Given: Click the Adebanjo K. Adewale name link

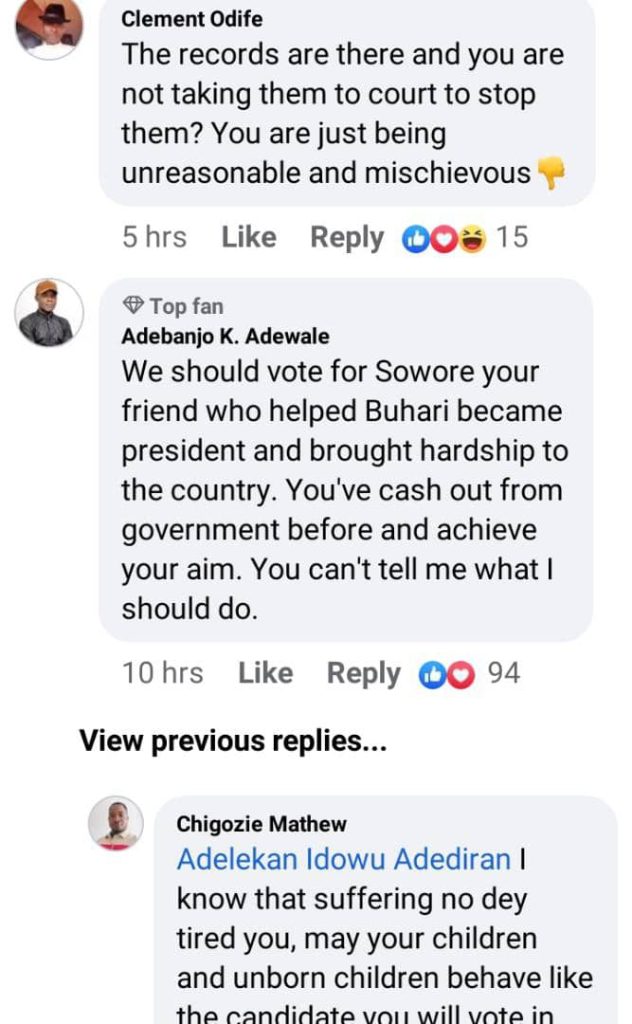Looking at the screenshot, I should point(225,337).
